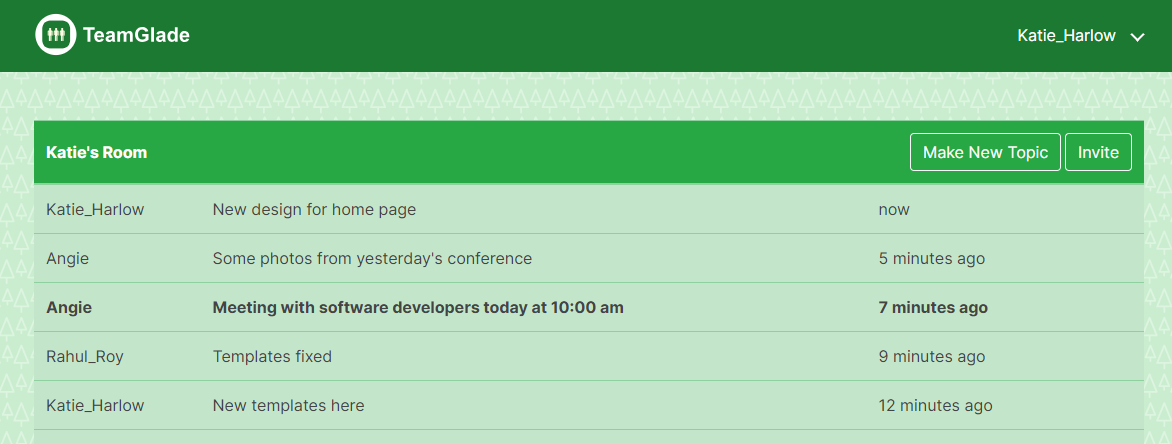Click the bold Angie author name
The width and height of the screenshot is (1172, 444).
(69, 308)
